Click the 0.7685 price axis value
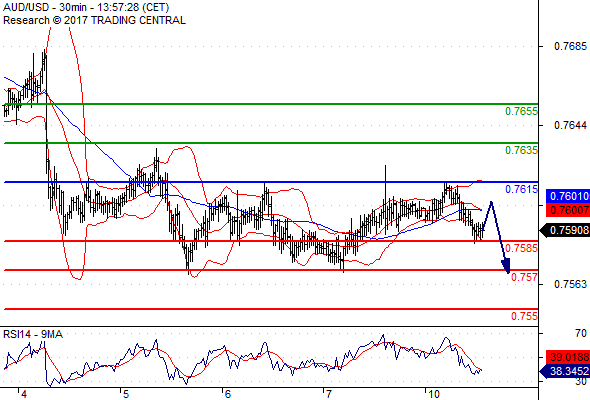590x400 pixels. [570, 46]
